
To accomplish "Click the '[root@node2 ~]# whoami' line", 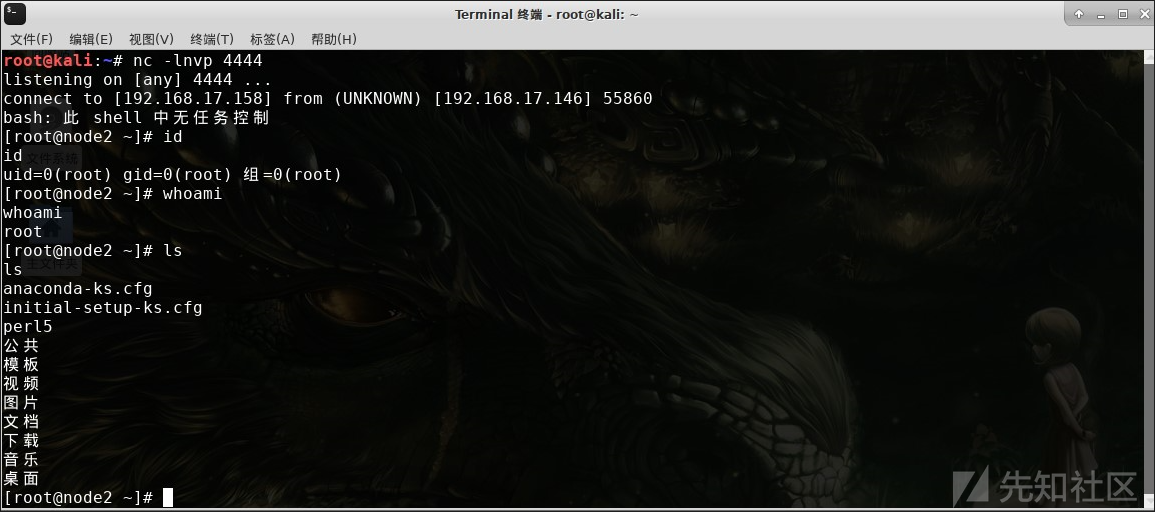I will (113, 194).
